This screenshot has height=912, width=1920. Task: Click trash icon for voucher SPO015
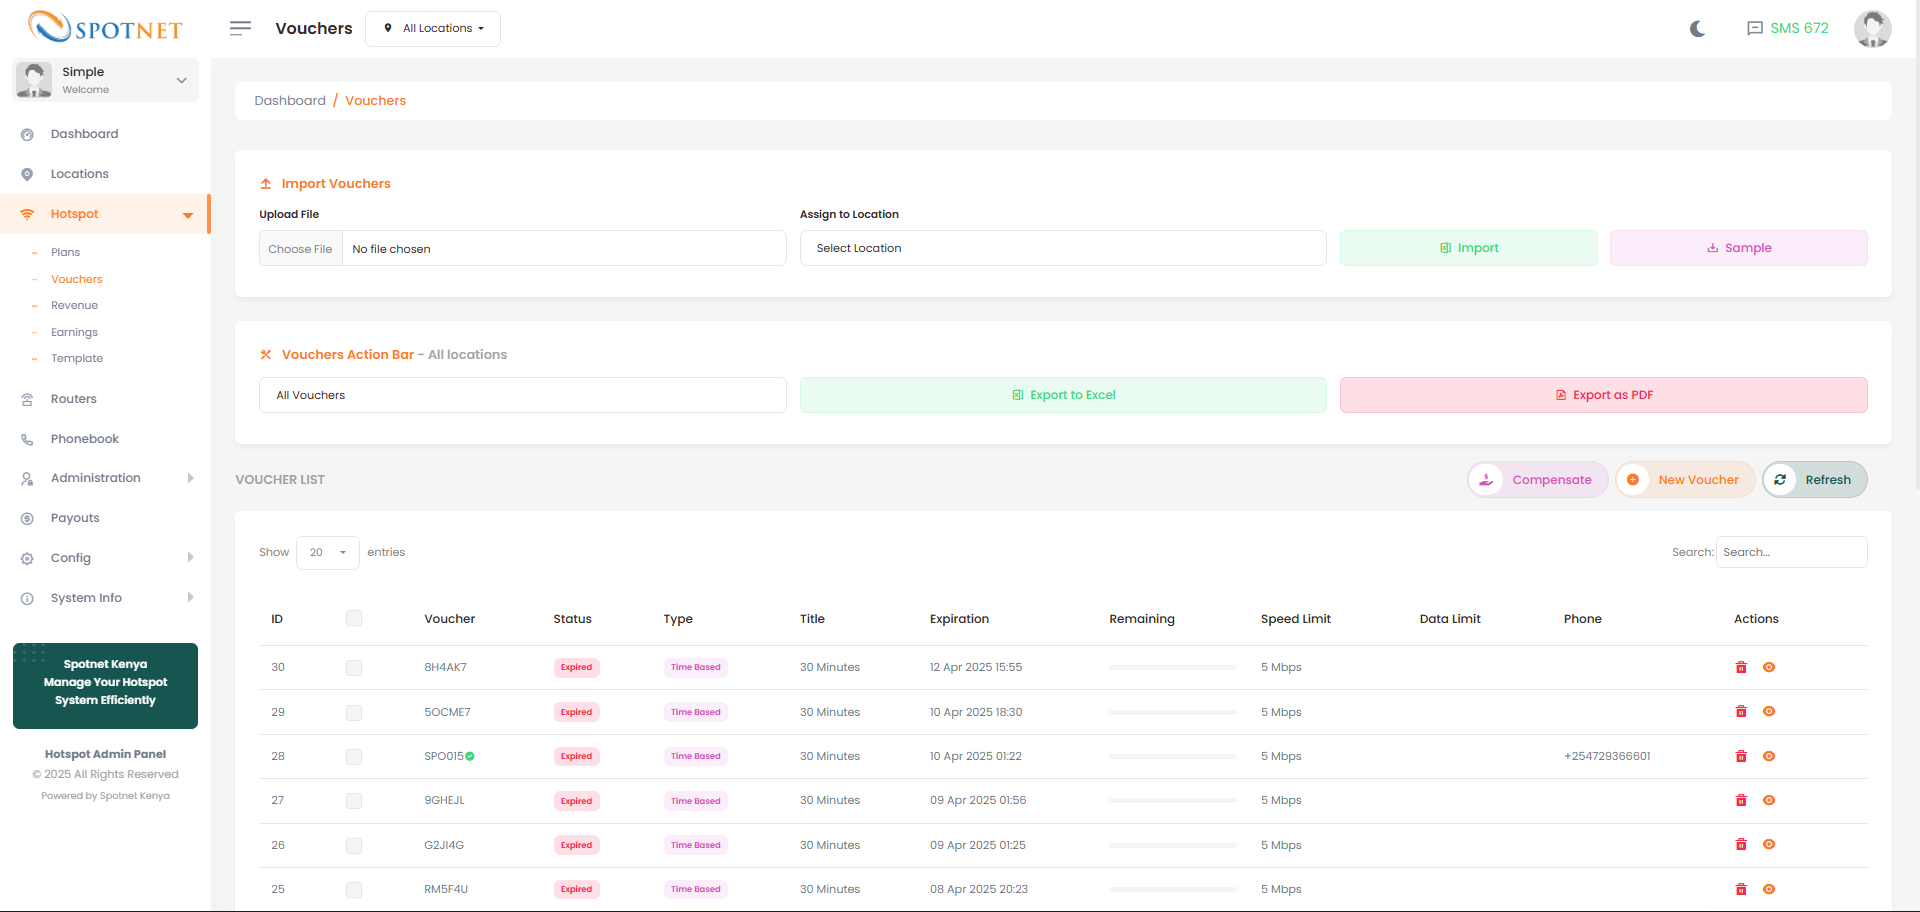click(1741, 756)
